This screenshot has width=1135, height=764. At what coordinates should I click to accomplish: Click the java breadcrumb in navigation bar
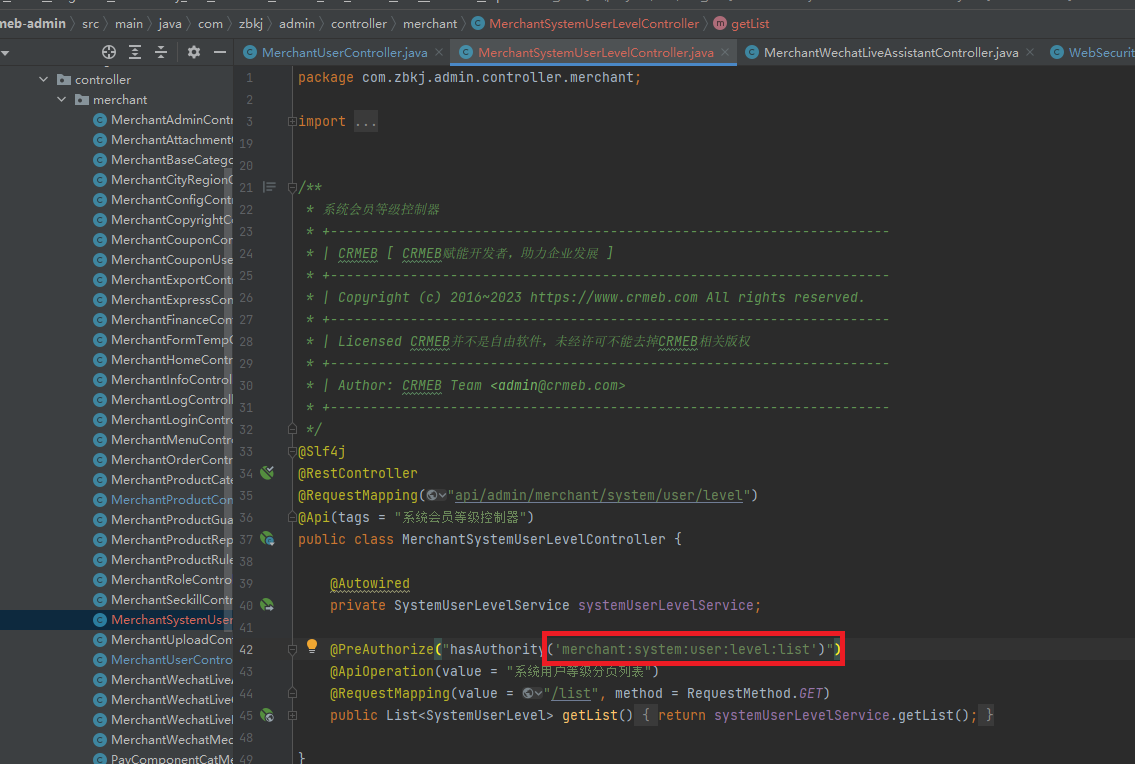point(170,24)
